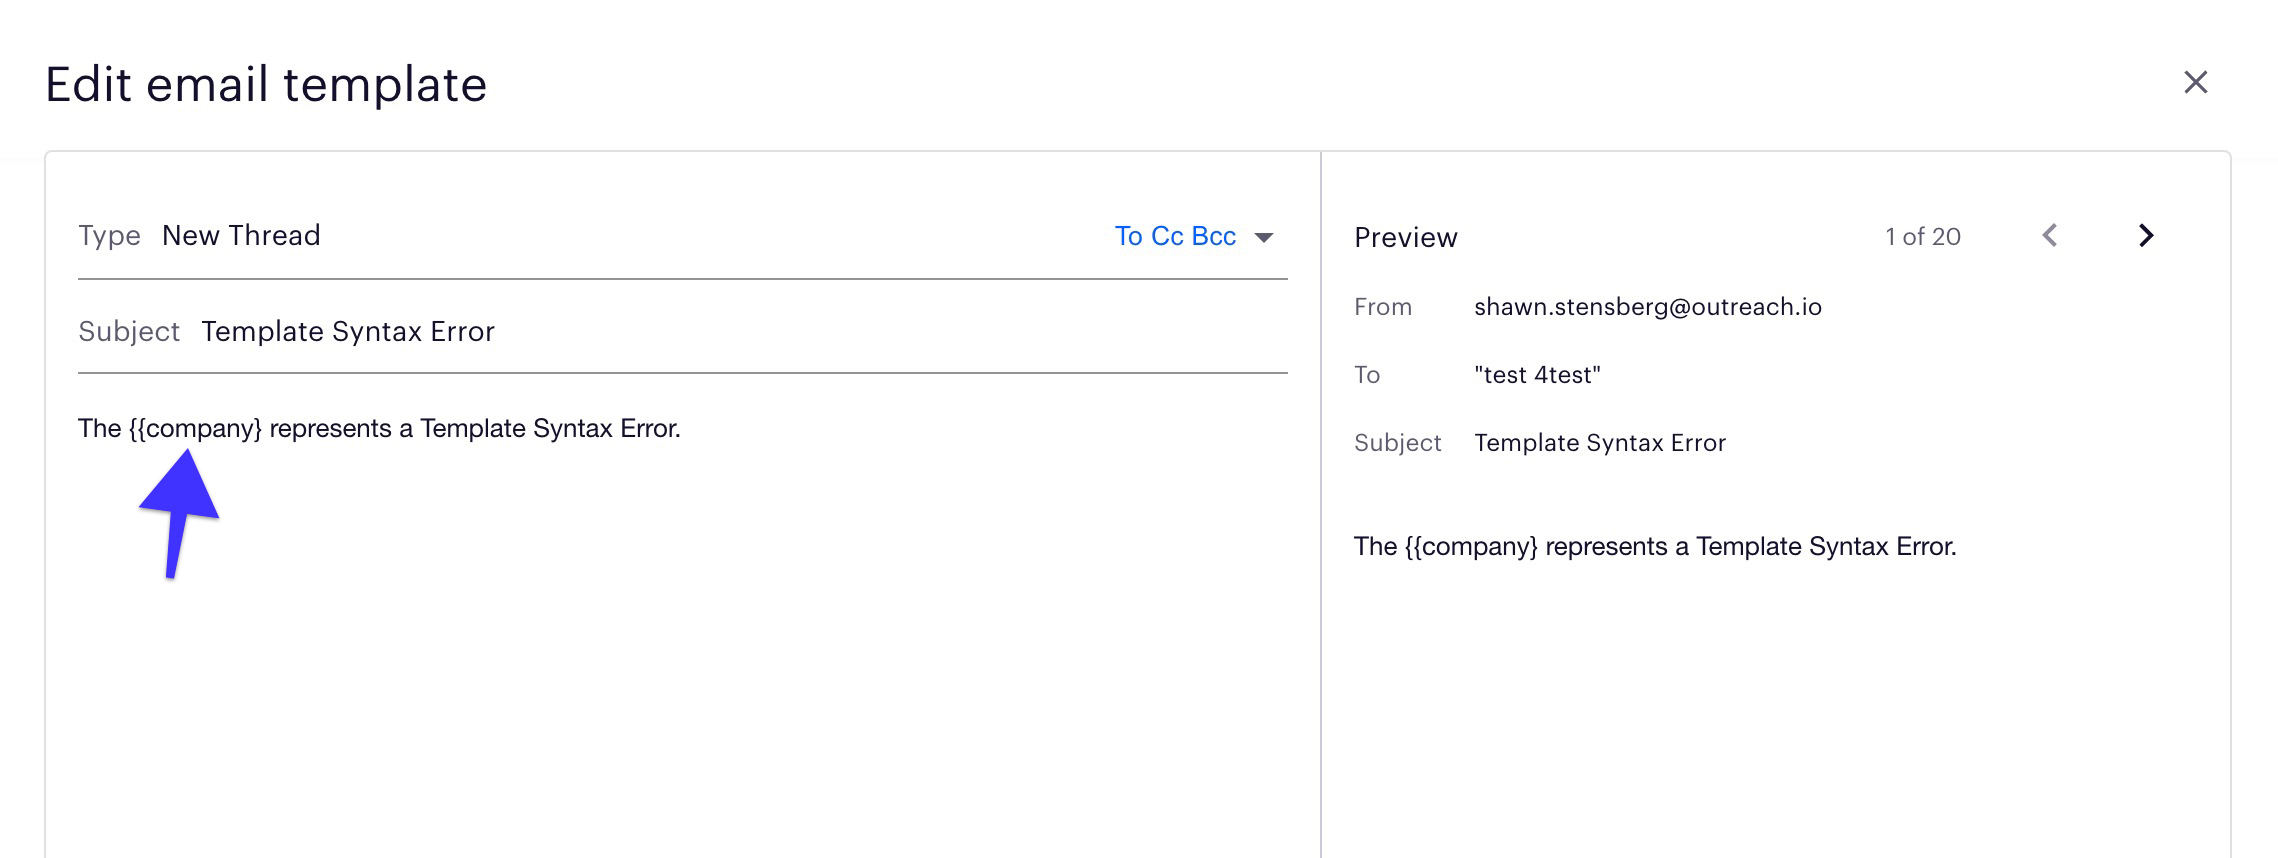2278x858 pixels.
Task: Click the Subject label in the editor
Action: (x=129, y=332)
